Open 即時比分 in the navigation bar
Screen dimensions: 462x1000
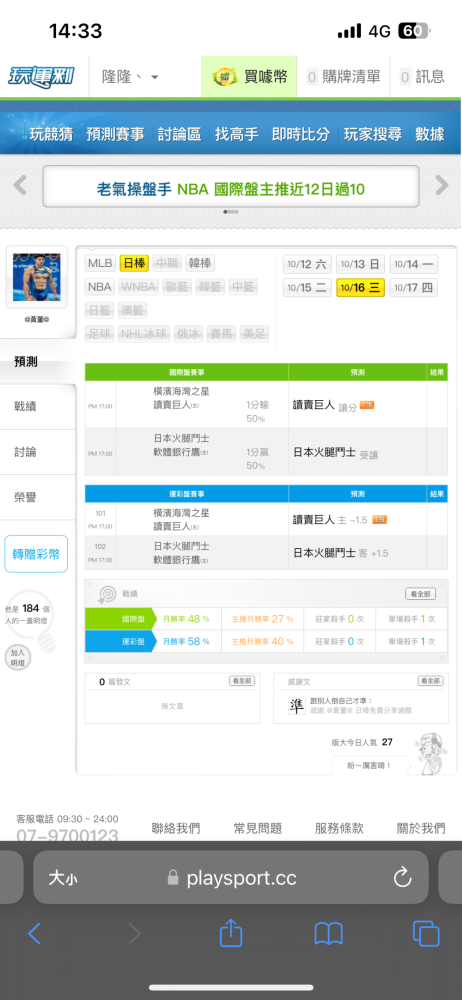tap(301, 134)
